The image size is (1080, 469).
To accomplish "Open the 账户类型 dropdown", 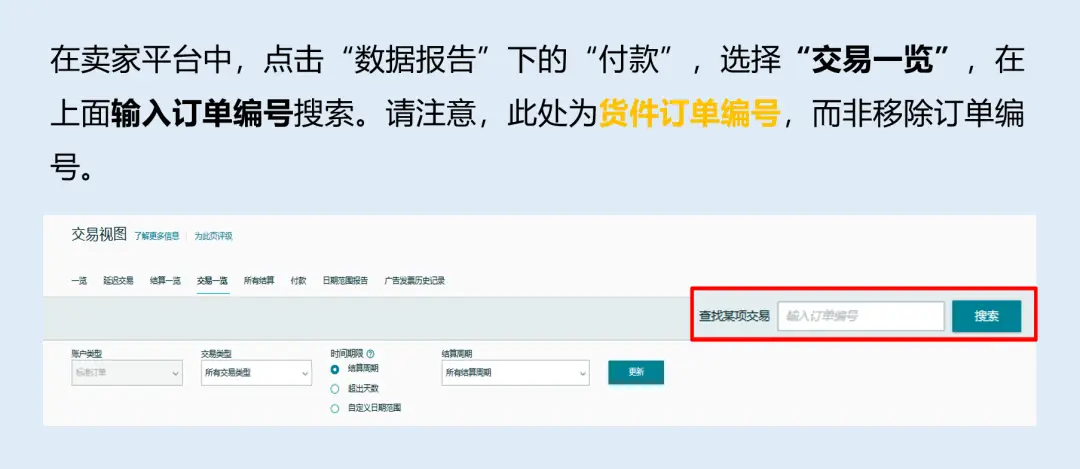I will [127, 373].
